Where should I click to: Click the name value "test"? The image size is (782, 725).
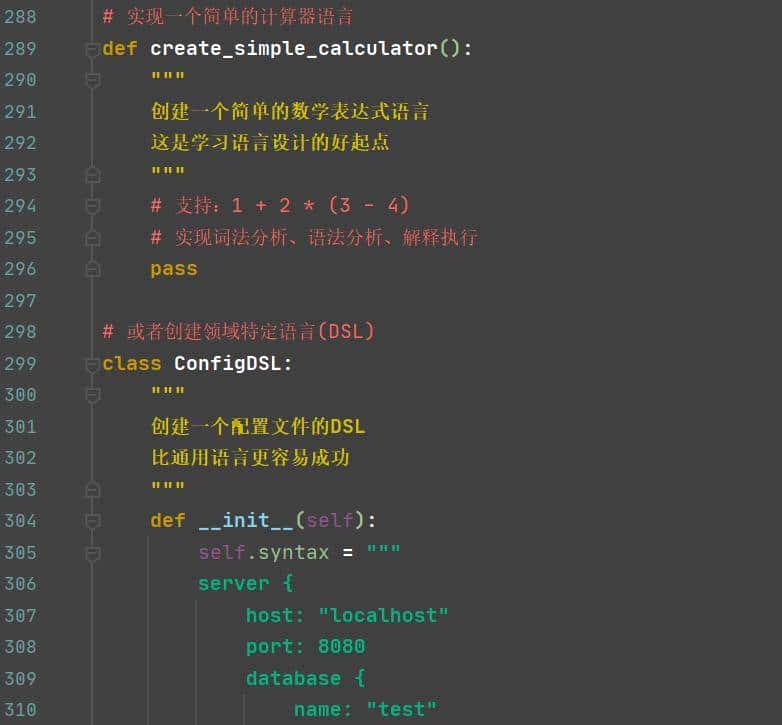pyautogui.click(x=402, y=710)
